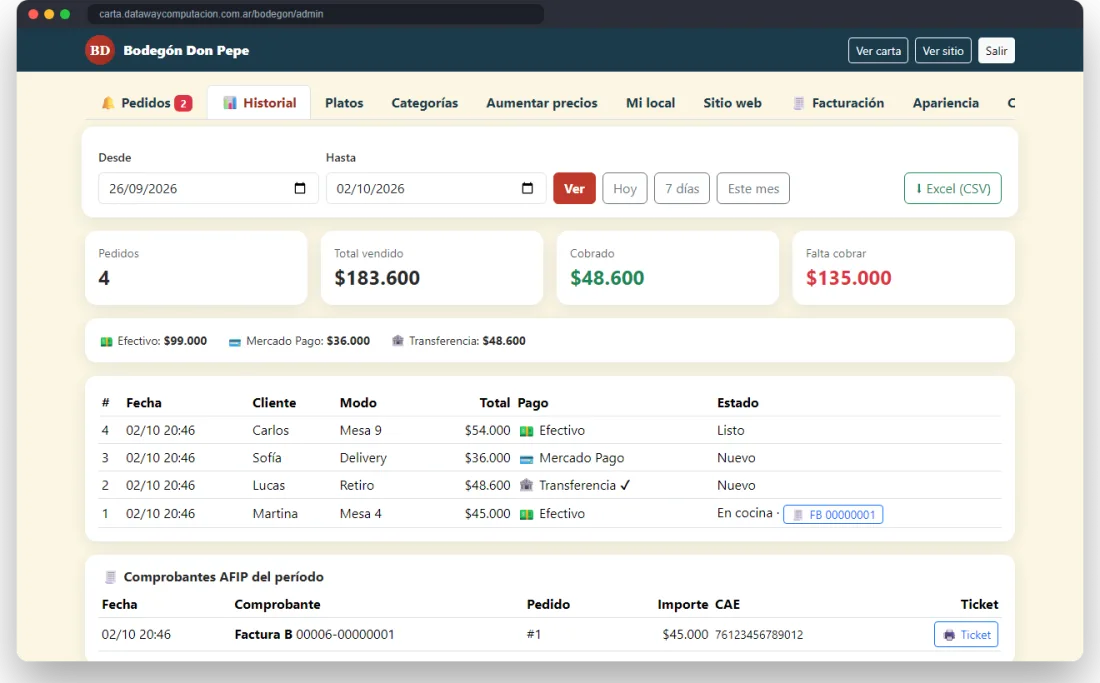Click the red notification badge on Pedidos
The width and height of the screenshot is (1100, 683).
[183, 104]
